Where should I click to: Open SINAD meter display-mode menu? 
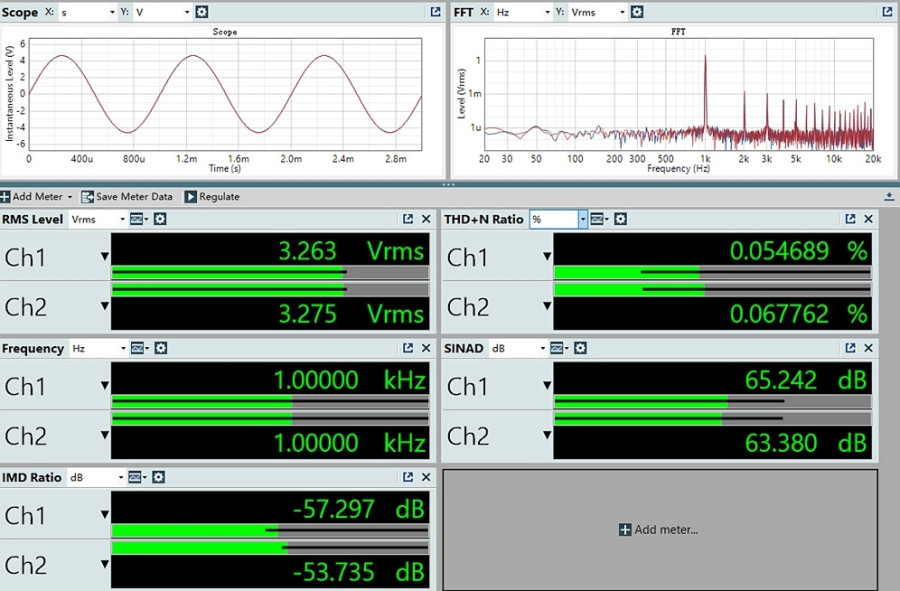(x=558, y=348)
